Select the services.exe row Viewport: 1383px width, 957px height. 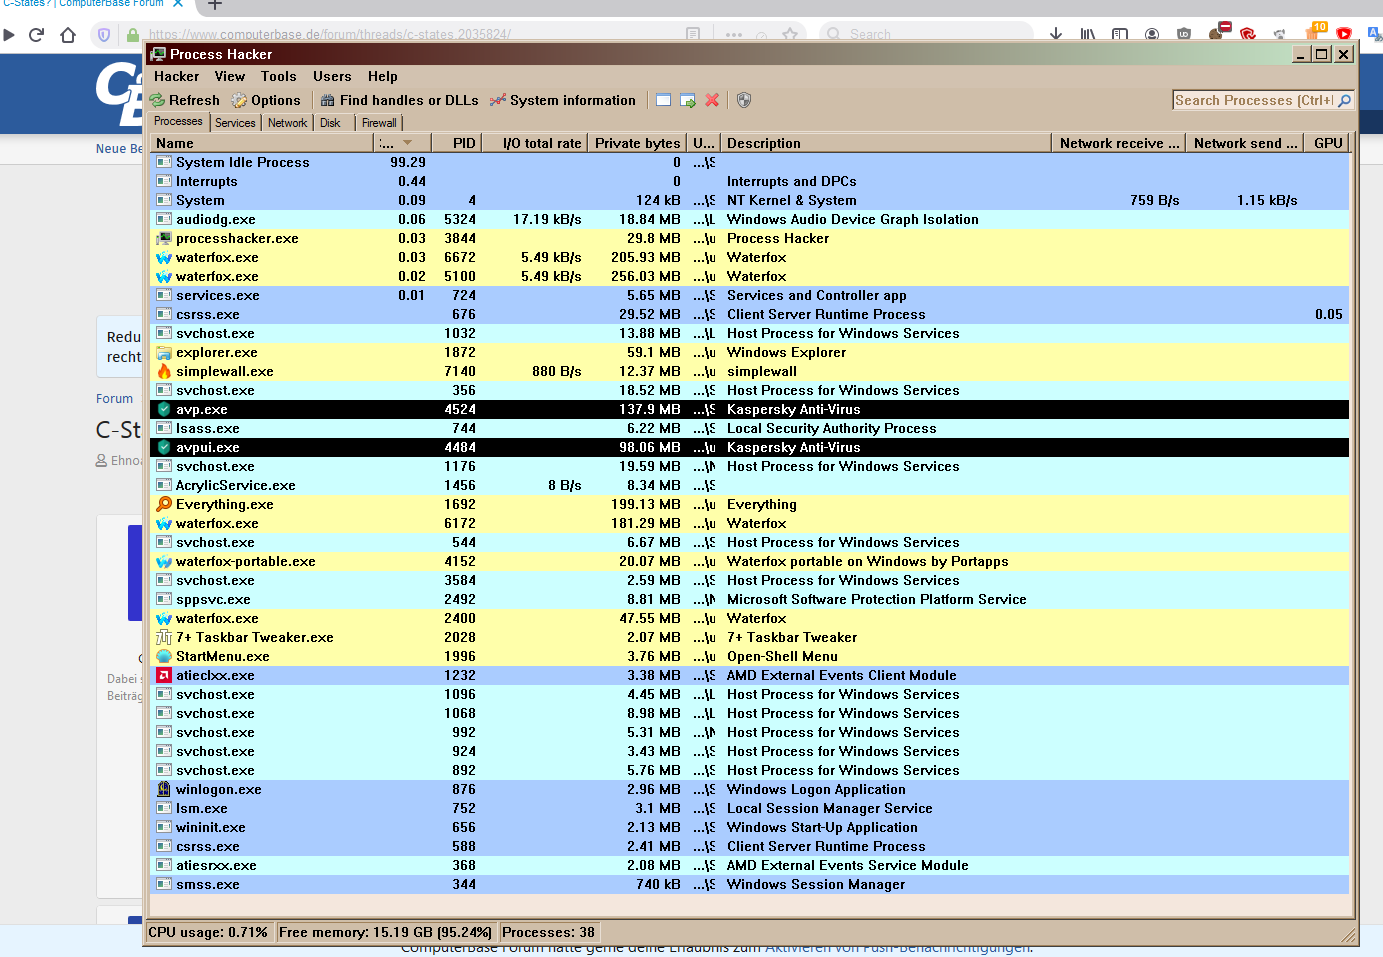point(749,295)
